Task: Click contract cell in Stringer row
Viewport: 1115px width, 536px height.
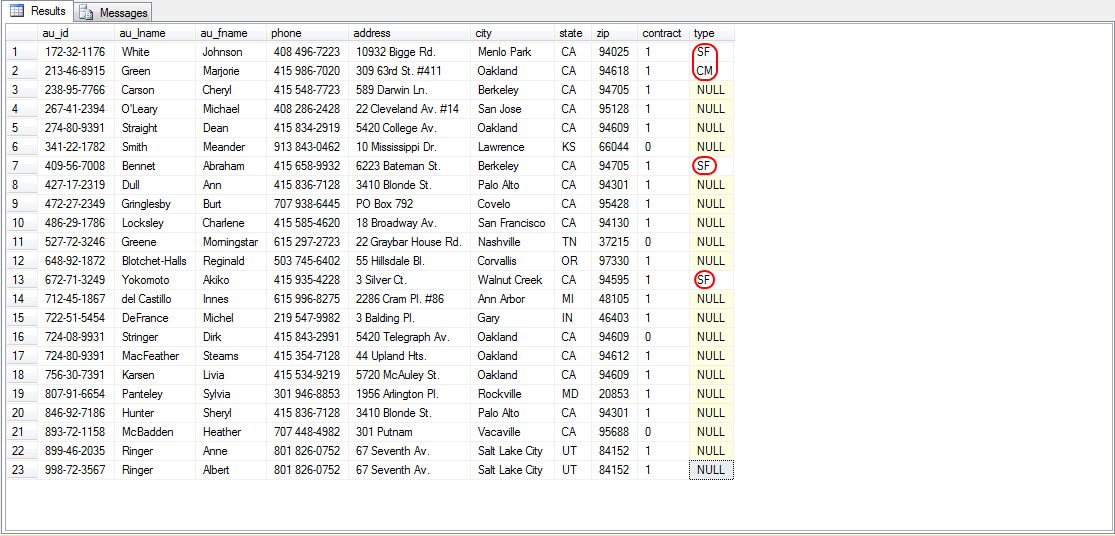Action: tap(663, 336)
